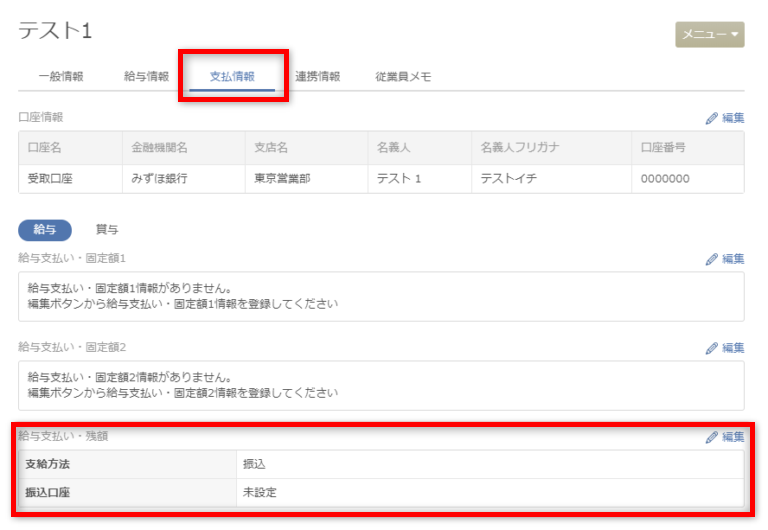Select the 支払情報 tab

coord(232,76)
